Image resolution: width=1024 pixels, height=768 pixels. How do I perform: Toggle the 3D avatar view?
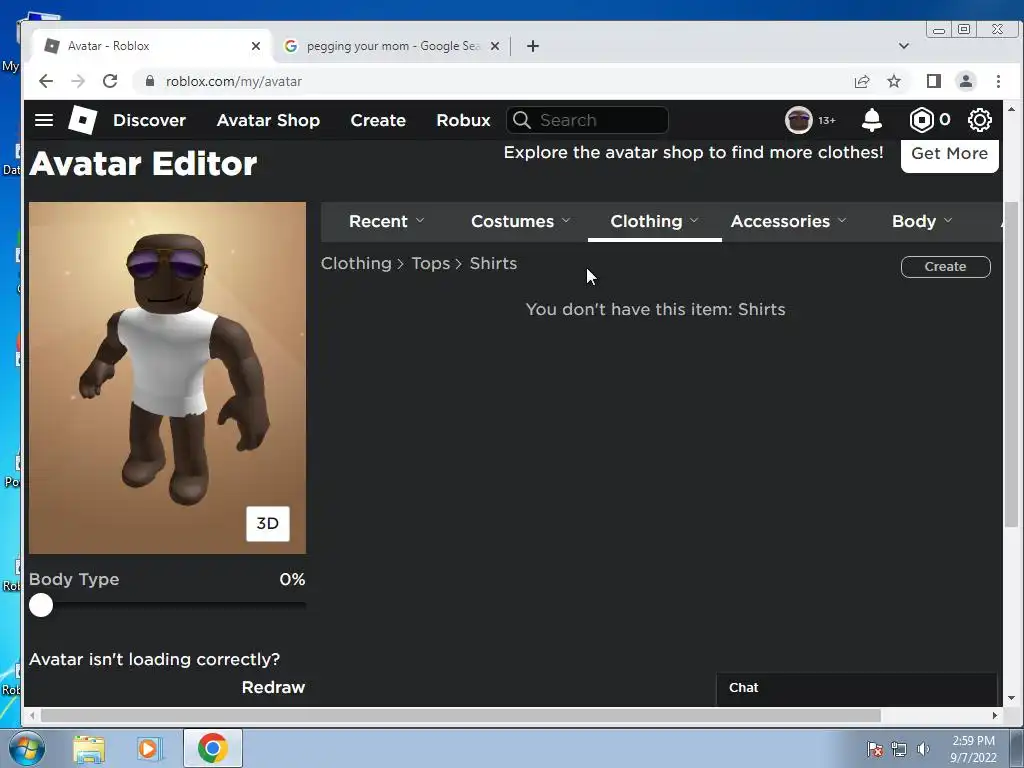tap(268, 523)
